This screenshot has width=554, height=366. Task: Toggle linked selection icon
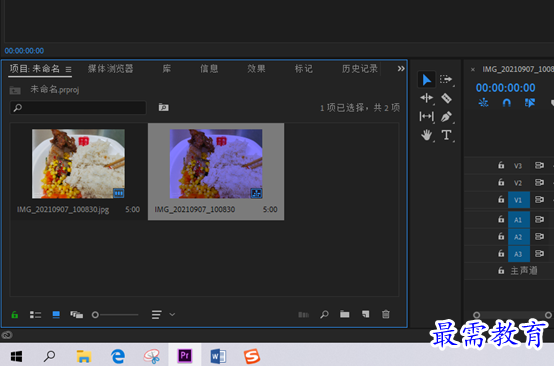pos(530,103)
